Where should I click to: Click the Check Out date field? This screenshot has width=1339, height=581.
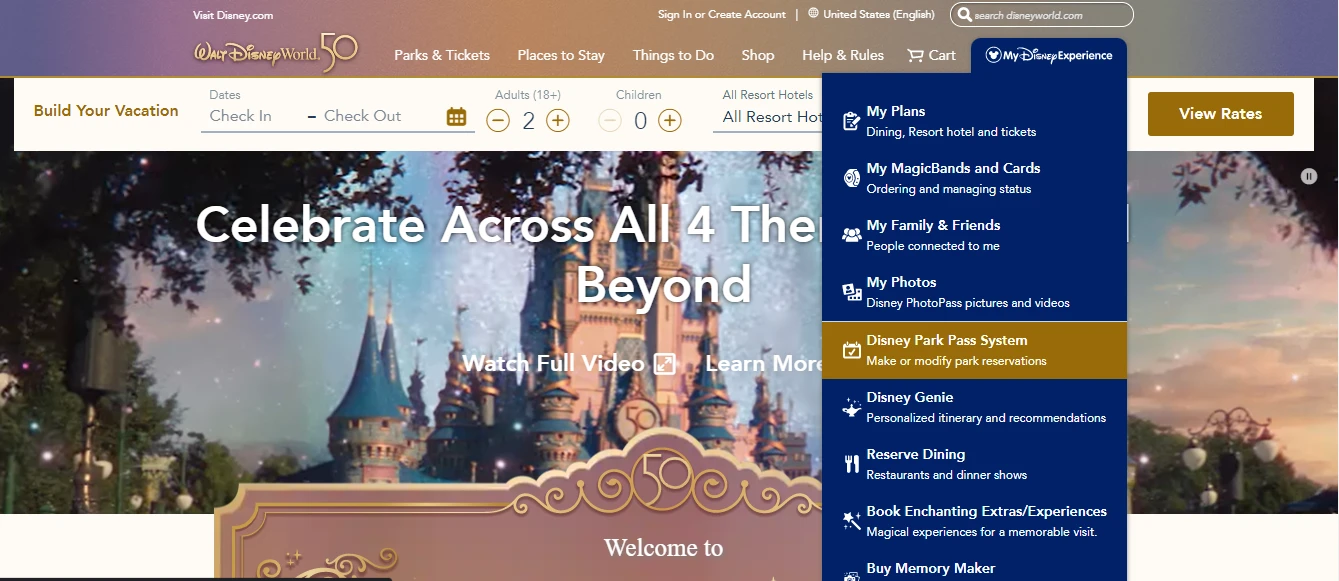pyautogui.click(x=380, y=116)
